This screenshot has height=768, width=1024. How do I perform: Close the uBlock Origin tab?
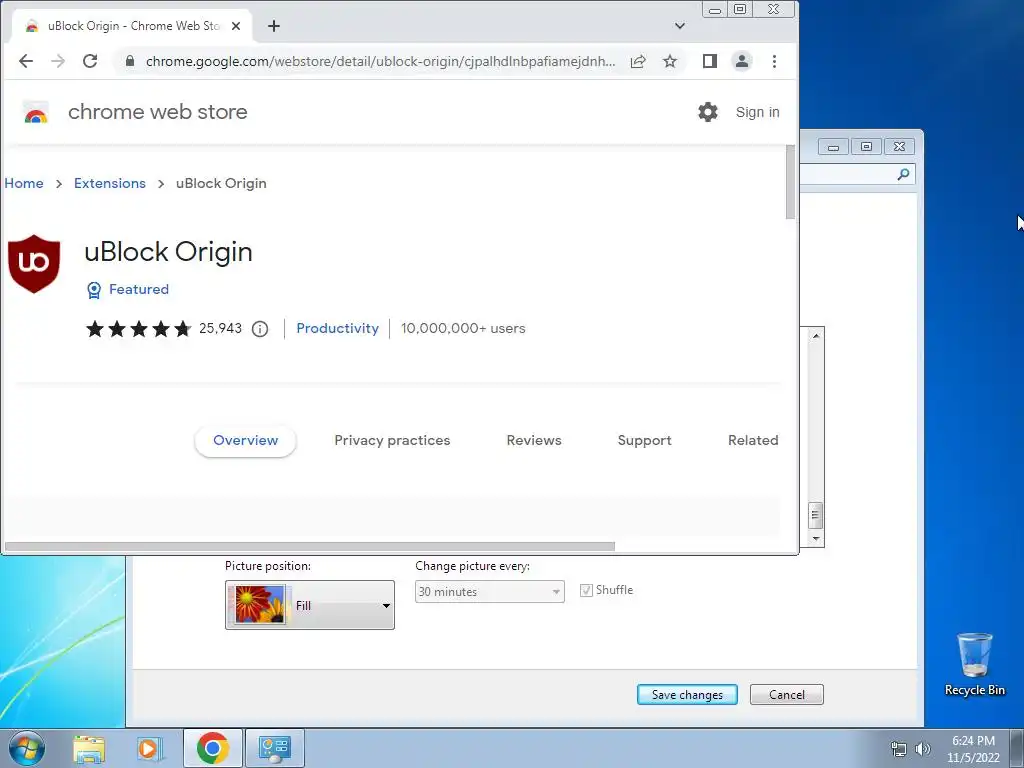pos(236,26)
